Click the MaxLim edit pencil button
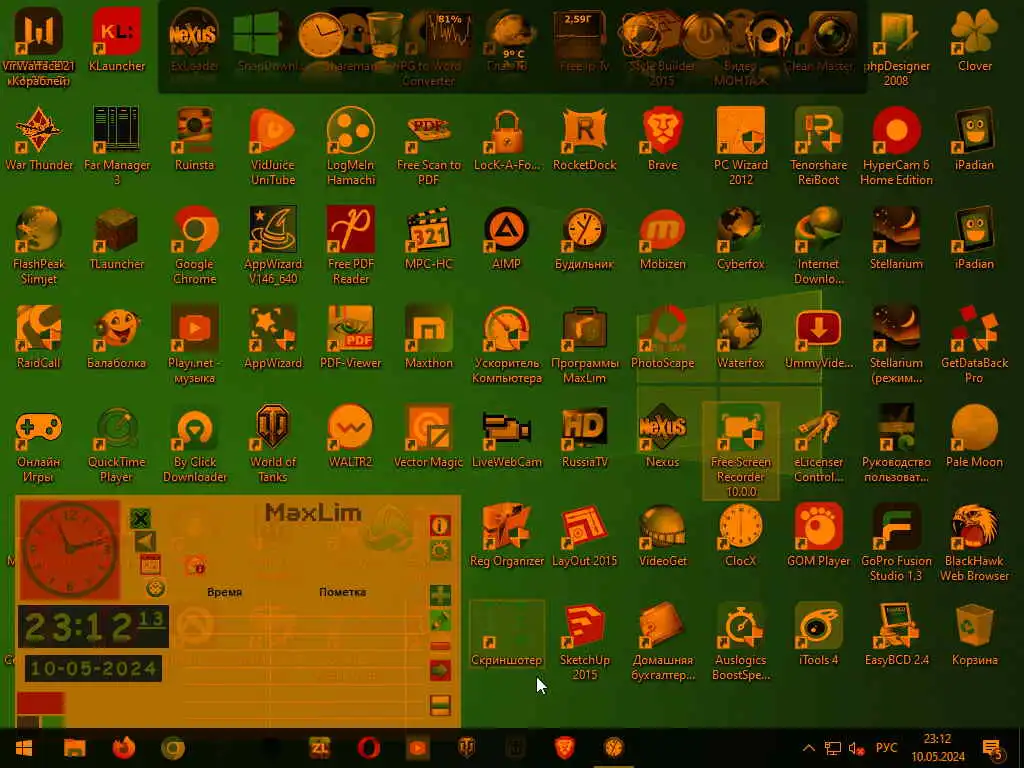 [x=441, y=620]
